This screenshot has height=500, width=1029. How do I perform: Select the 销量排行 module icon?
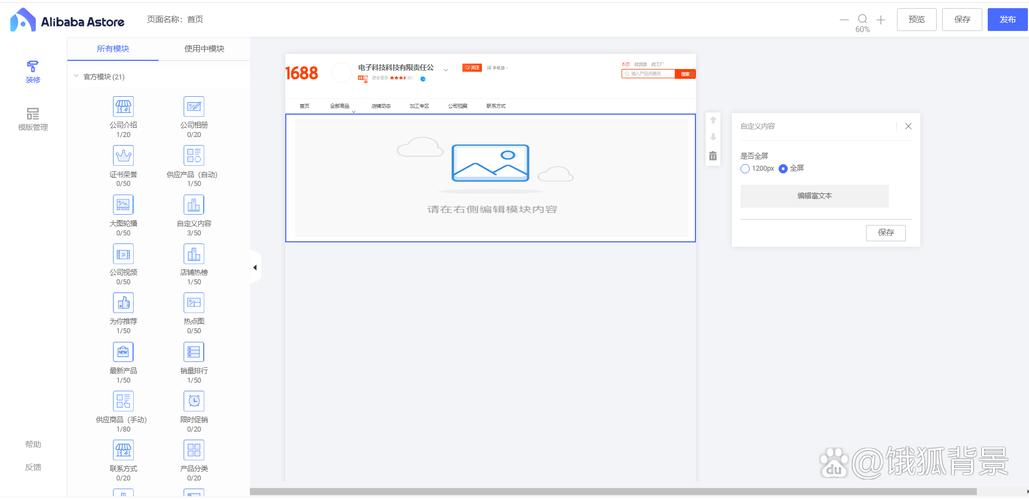194,352
